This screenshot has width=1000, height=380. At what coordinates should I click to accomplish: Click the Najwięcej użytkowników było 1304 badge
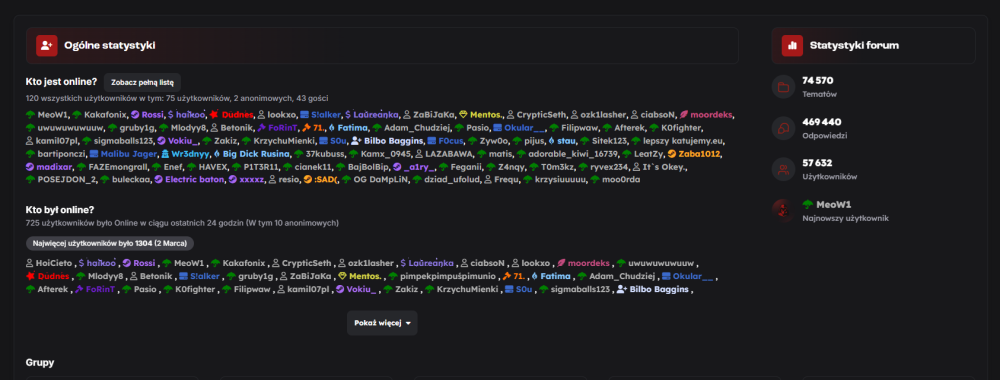pyautogui.click(x=110, y=244)
